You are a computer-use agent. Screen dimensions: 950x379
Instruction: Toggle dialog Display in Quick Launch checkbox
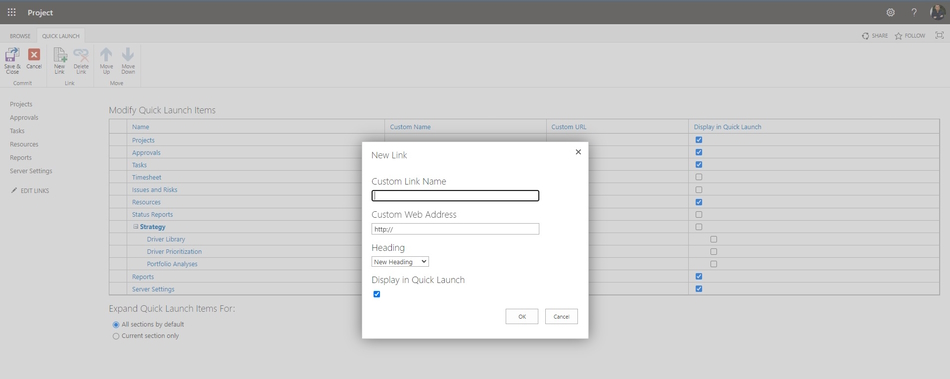pos(377,294)
